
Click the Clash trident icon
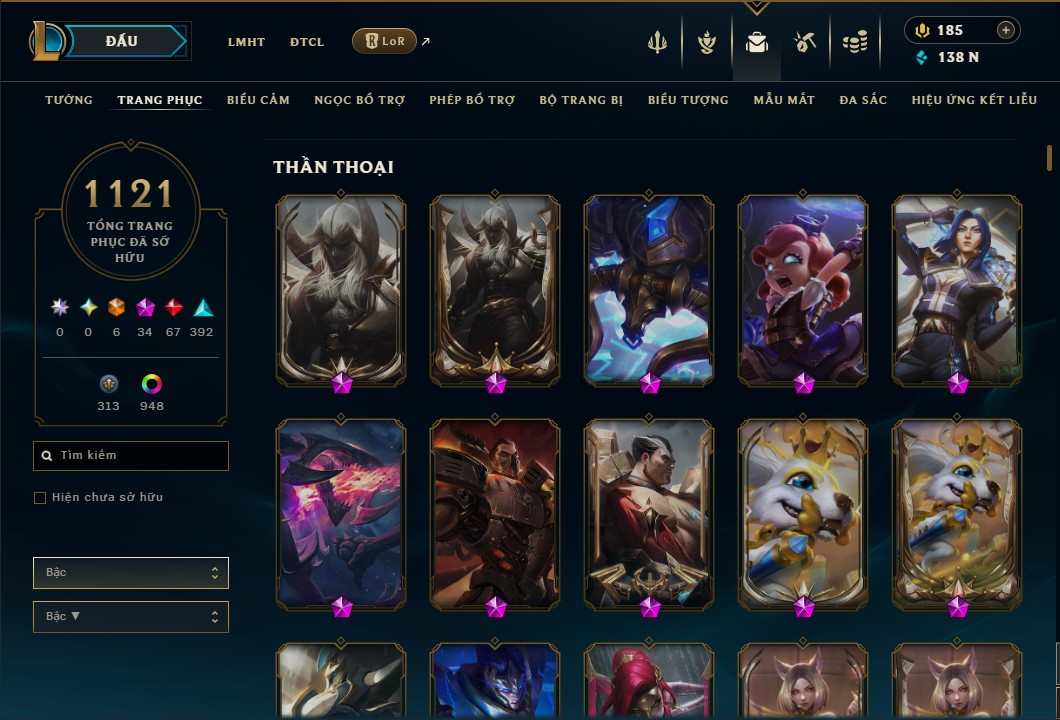657,43
